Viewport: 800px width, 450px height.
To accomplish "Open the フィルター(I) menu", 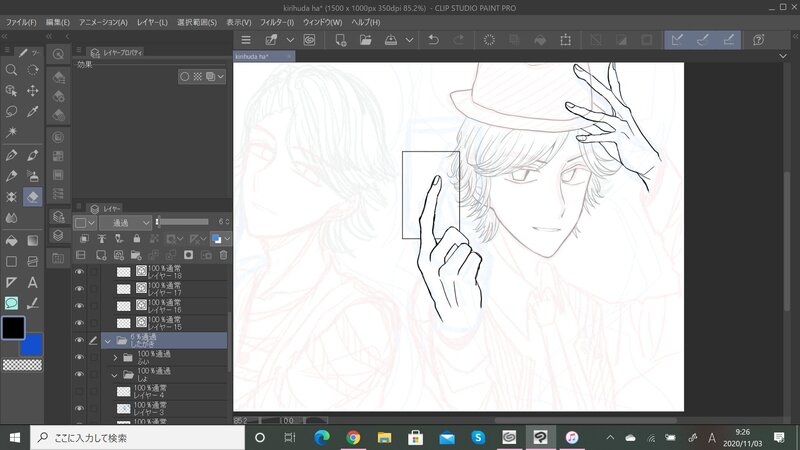I will coord(278,22).
